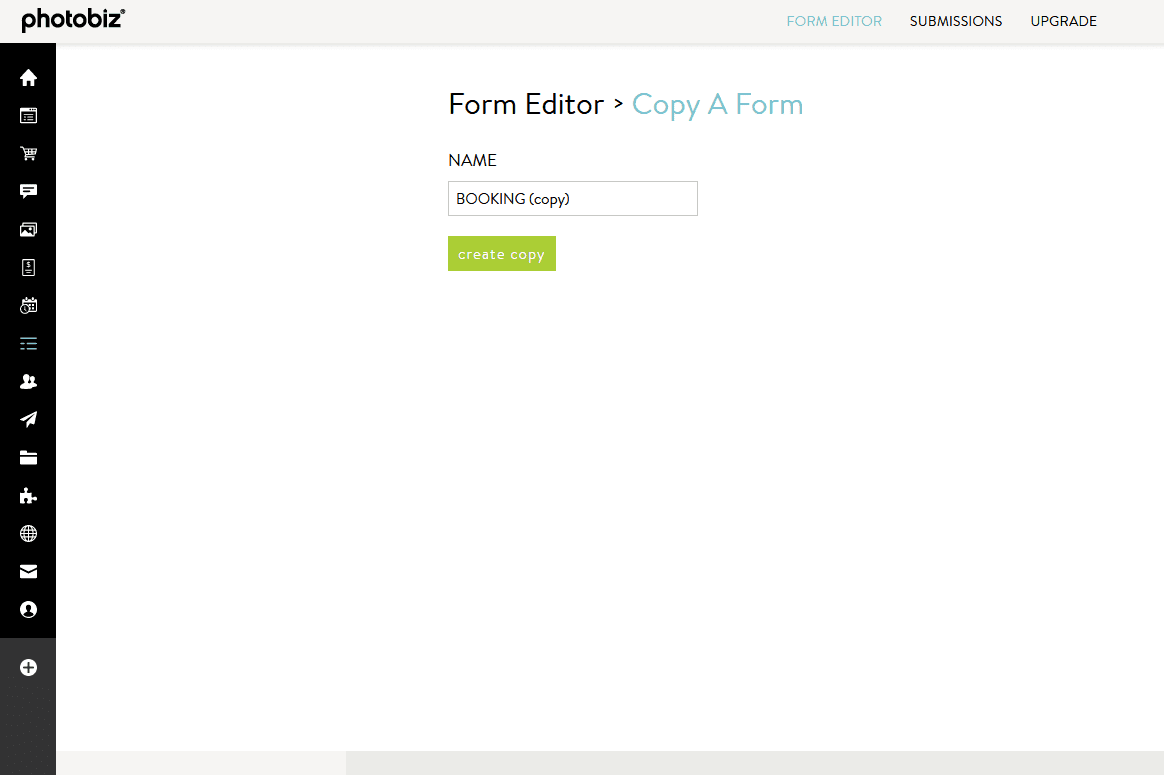Click the plus icon below the sidebar

pyautogui.click(x=28, y=667)
